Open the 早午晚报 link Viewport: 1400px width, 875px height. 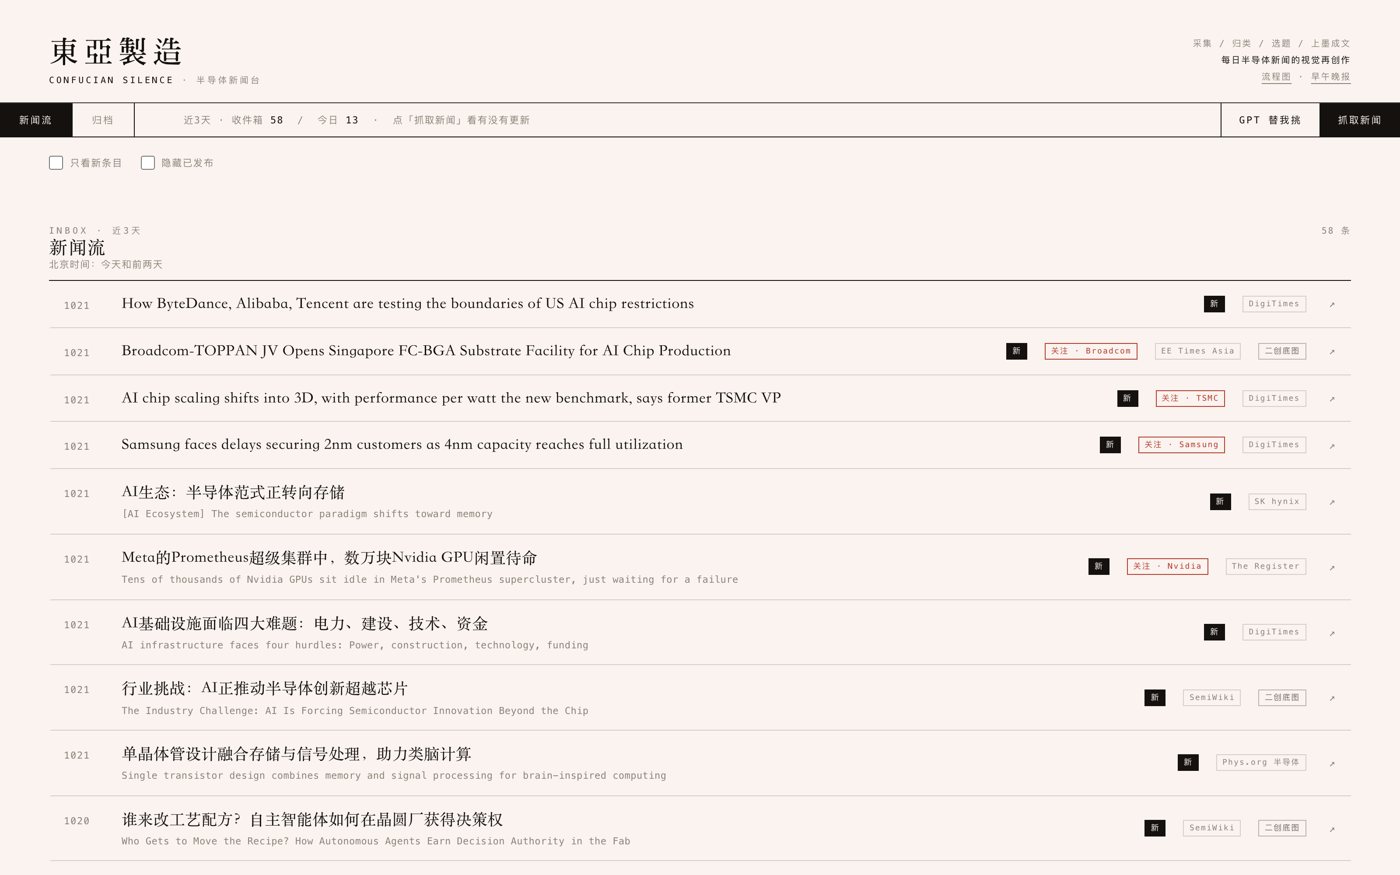1331,77
